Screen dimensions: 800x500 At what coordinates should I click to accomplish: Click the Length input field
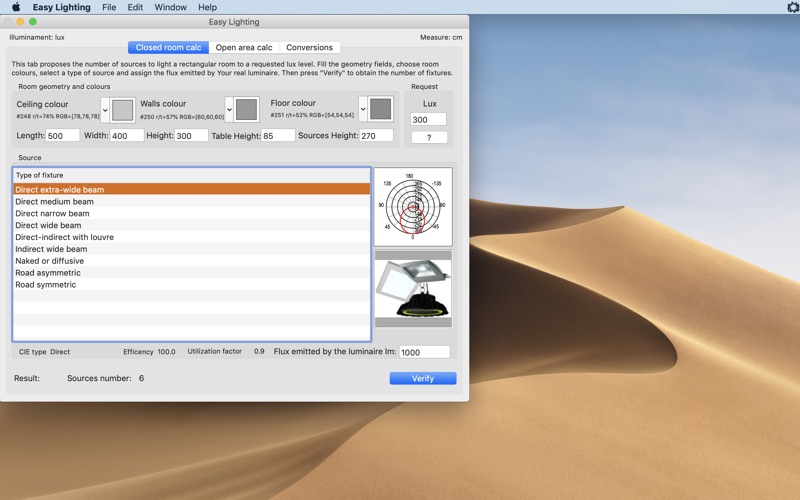[63, 136]
